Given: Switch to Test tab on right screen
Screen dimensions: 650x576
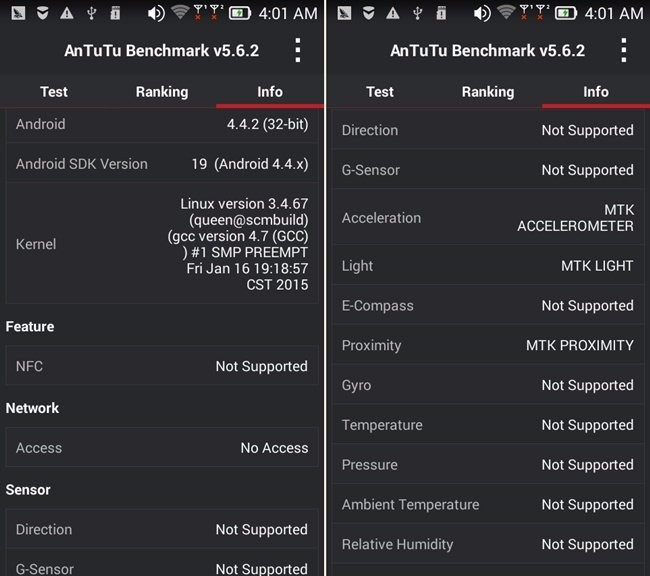Looking at the screenshot, I should pos(380,91).
